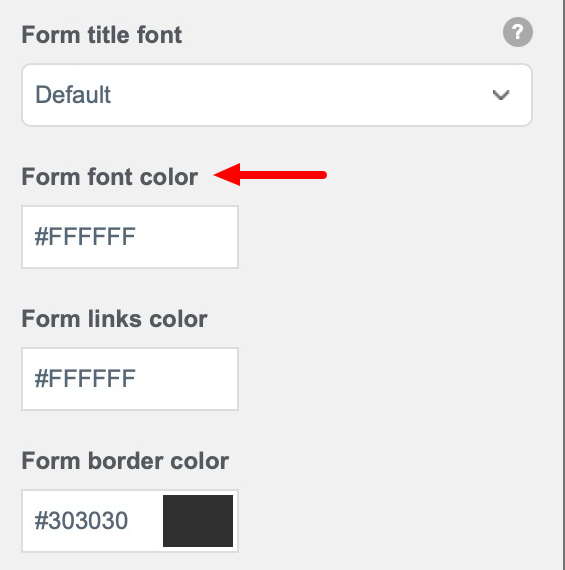This screenshot has height=570, width=565.
Task: Click the Form font color label
Action: 110,177
